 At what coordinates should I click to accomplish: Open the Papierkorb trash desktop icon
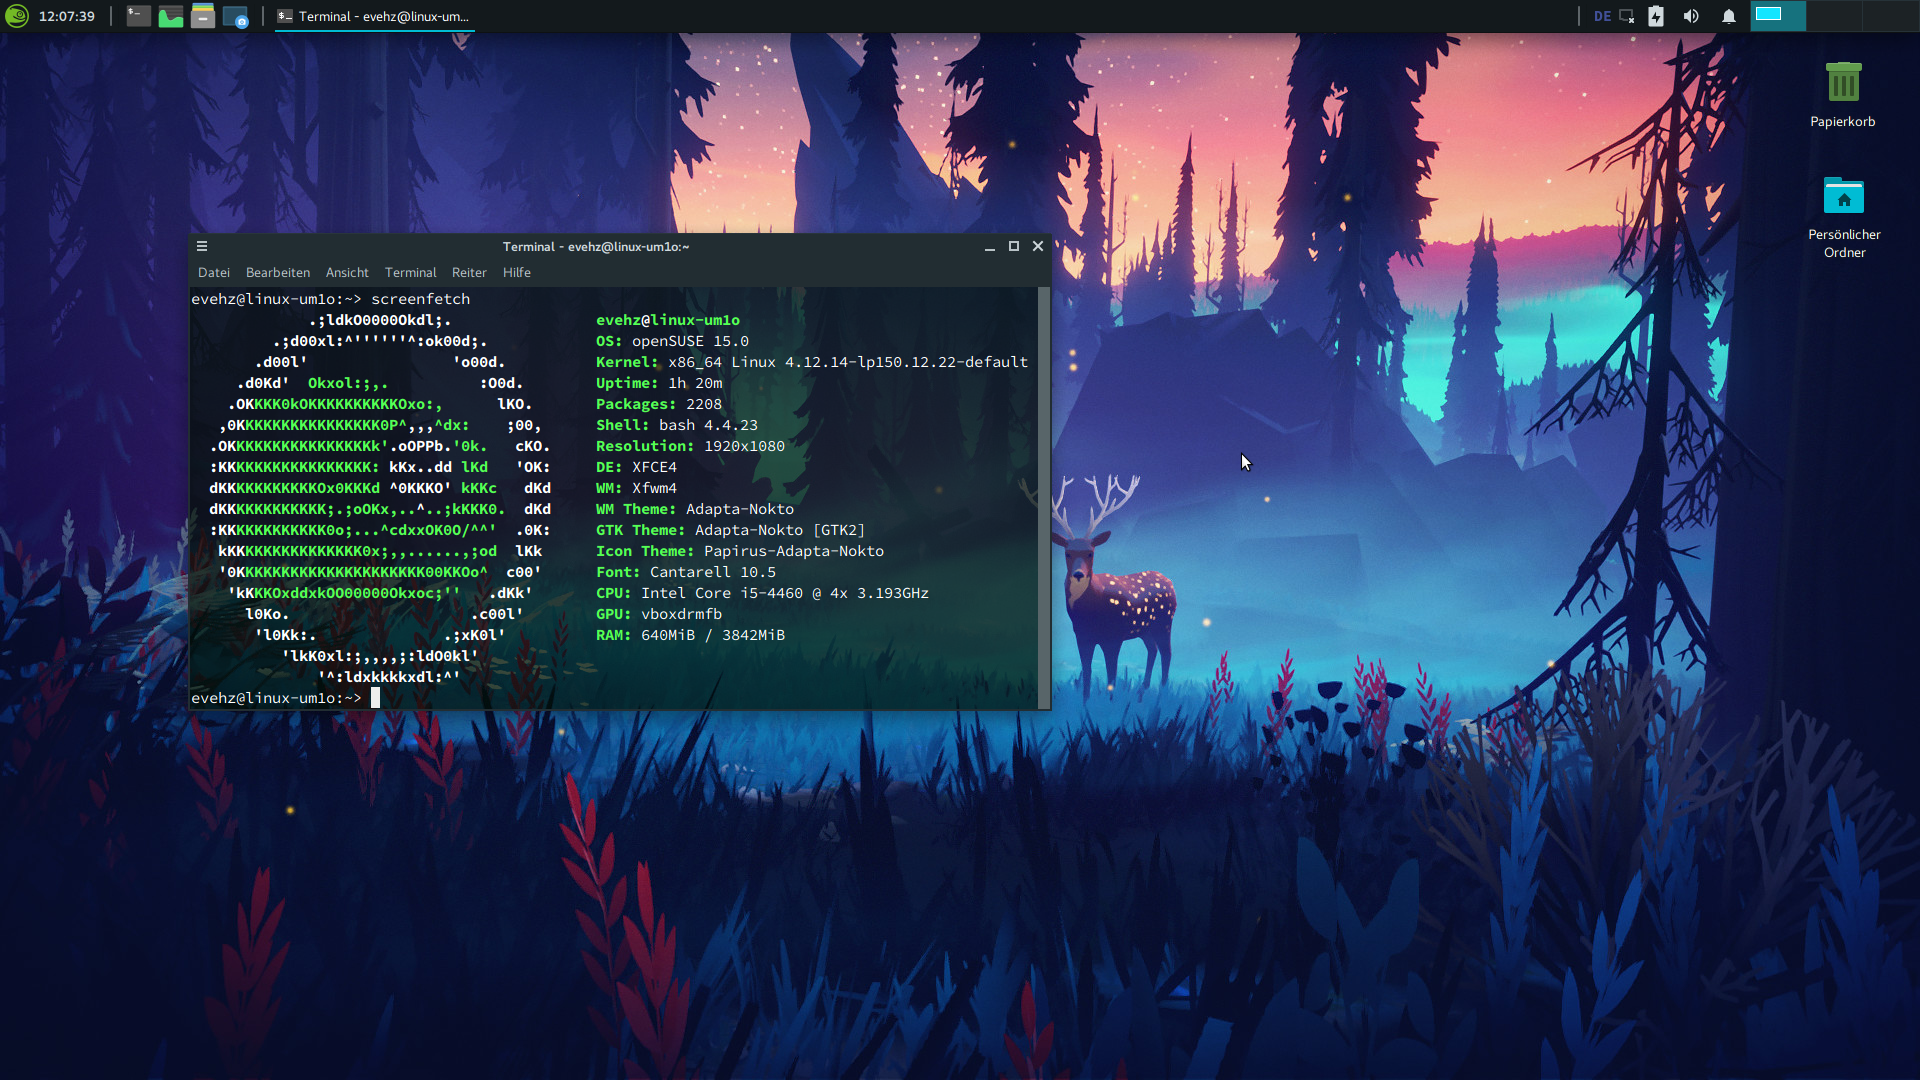(1843, 95)
